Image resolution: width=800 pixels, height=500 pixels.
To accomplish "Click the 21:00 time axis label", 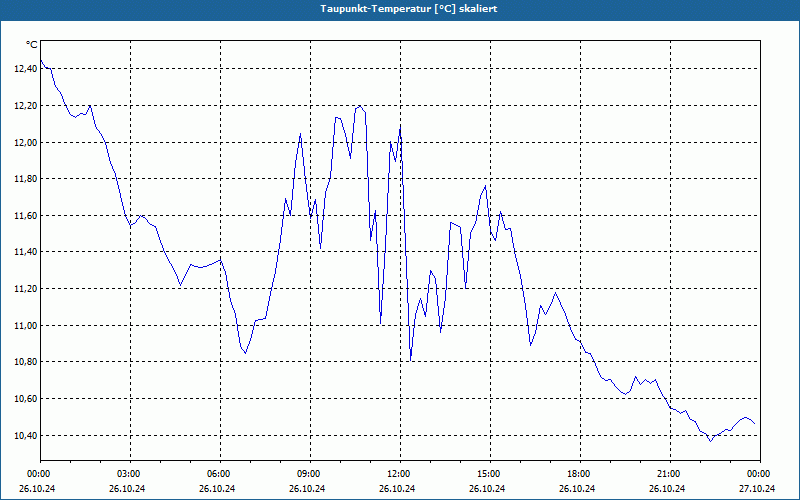I will [x=670, y=474].
